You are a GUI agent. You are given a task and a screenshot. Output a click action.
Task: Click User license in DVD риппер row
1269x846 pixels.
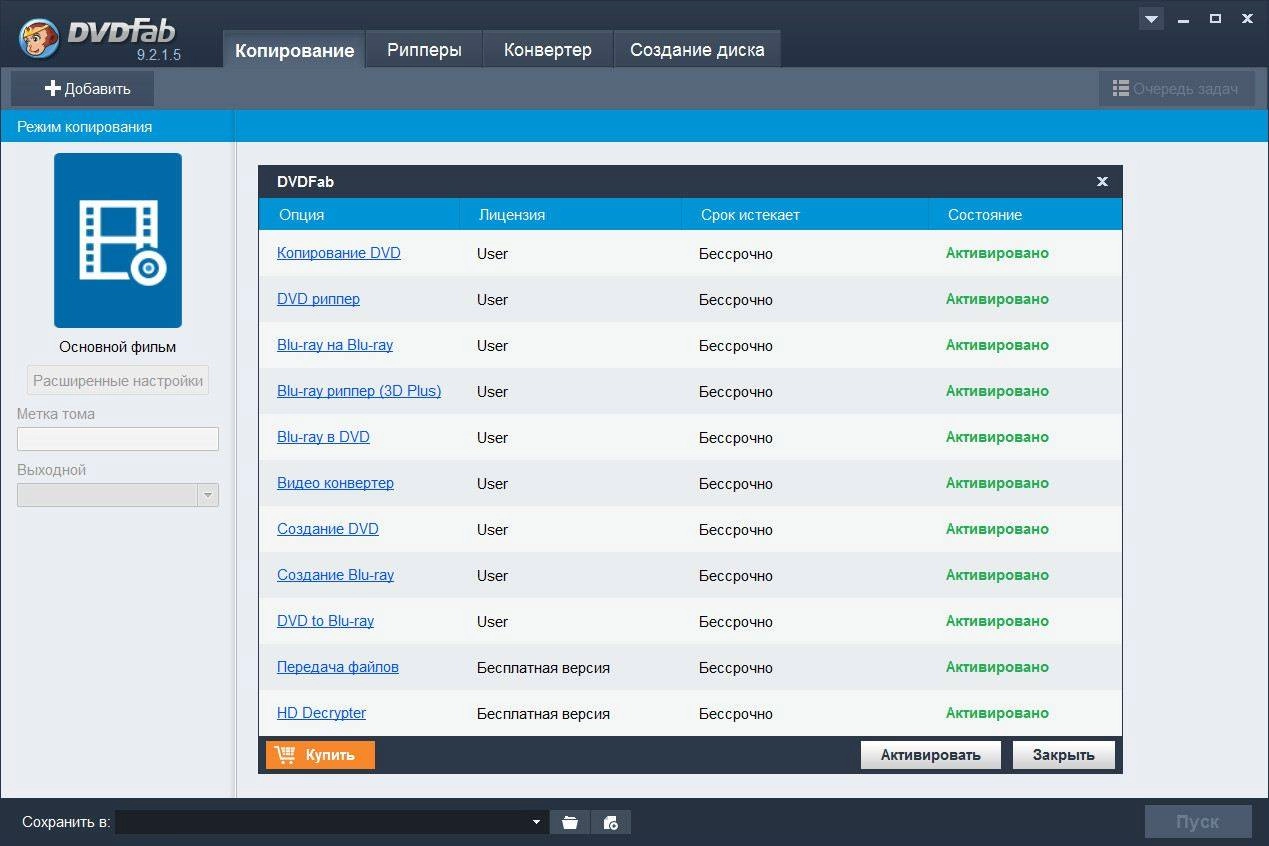tap(492, 300)
